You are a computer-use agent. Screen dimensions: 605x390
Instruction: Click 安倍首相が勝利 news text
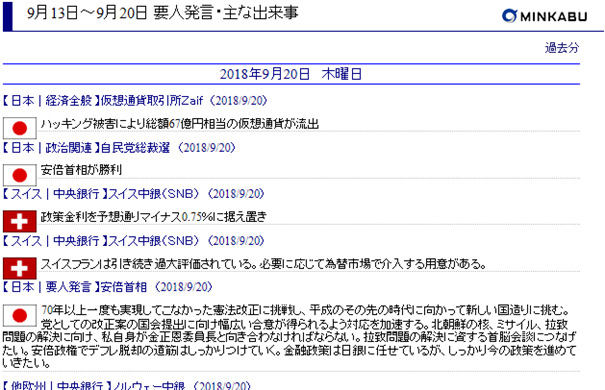coord(81,170)
